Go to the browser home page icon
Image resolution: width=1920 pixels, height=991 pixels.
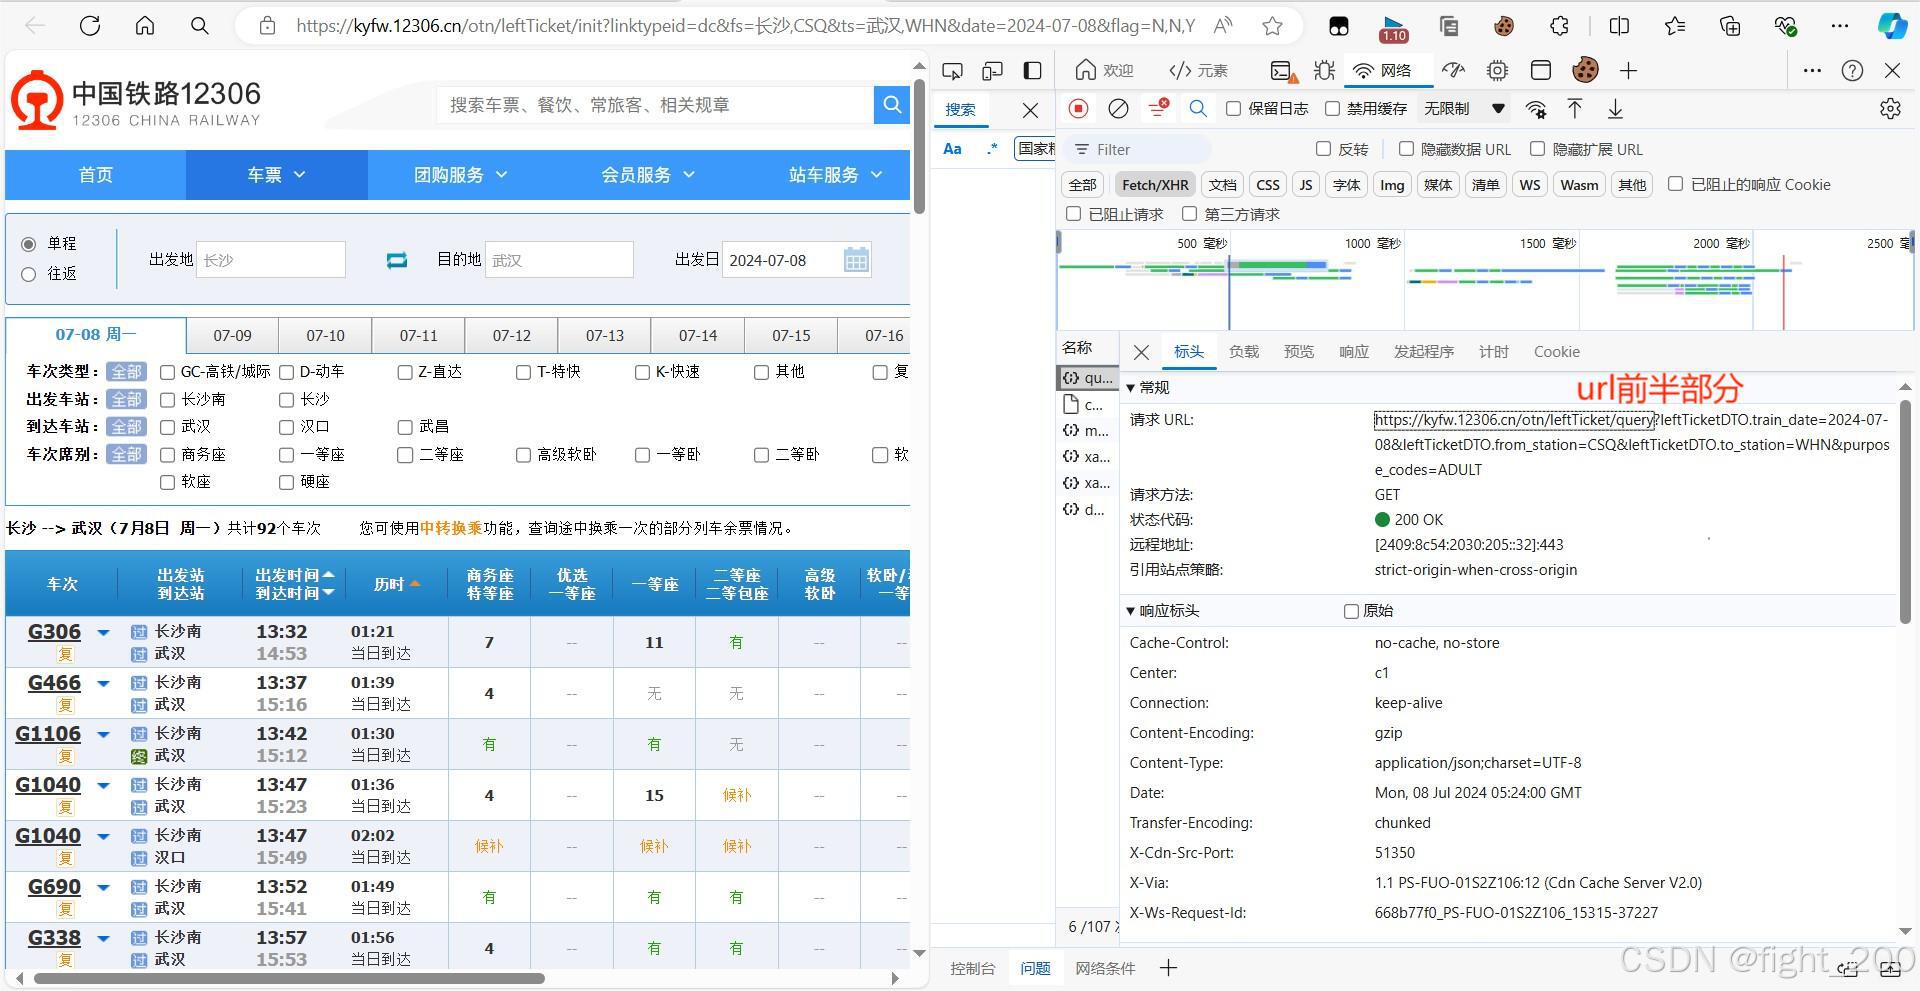pyautogui.click(x=145, y=26)
